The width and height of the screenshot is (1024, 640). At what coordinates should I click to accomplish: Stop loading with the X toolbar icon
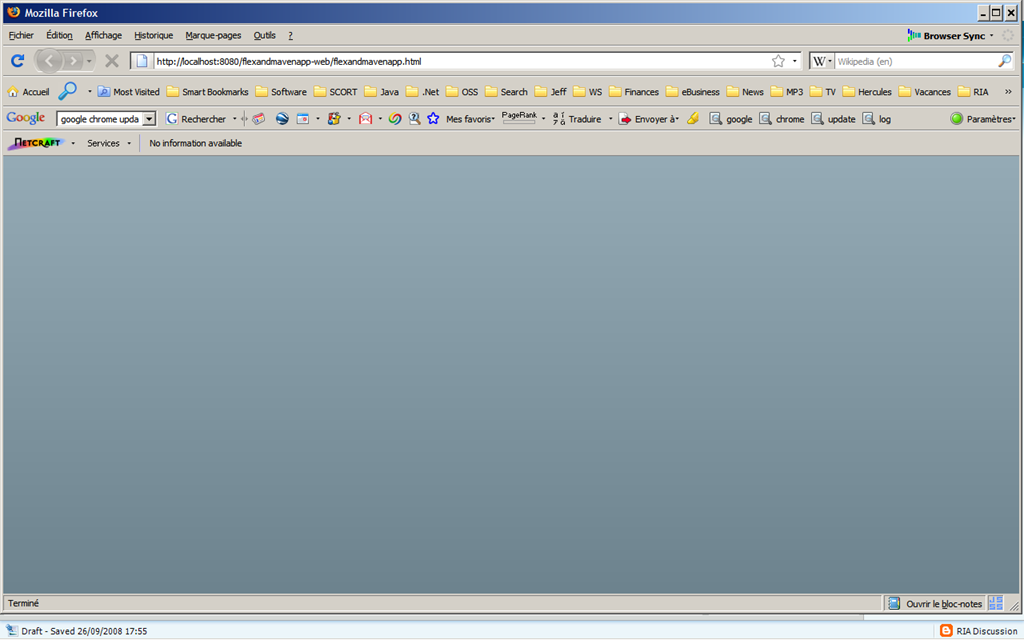(112, 61)
